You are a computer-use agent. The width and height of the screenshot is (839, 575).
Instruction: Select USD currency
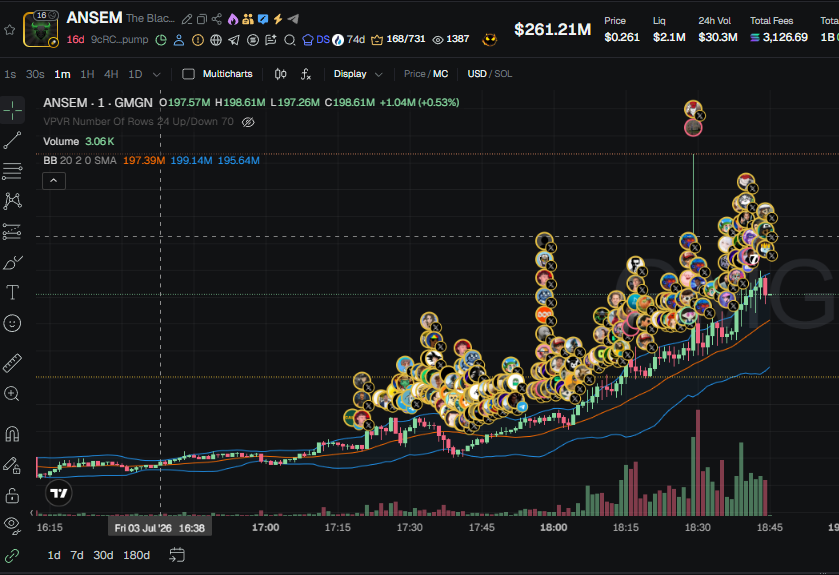point(477,74)
